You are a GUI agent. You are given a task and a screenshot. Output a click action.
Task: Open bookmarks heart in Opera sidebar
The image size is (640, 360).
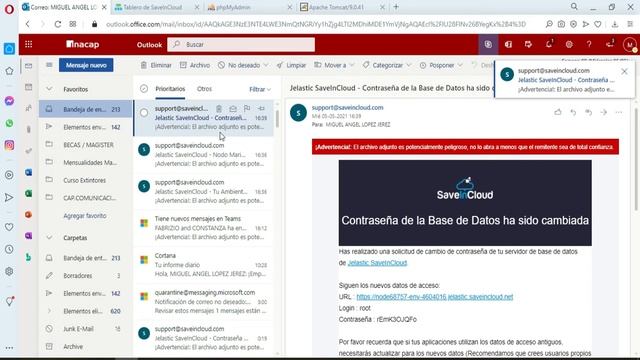point(9,227)
